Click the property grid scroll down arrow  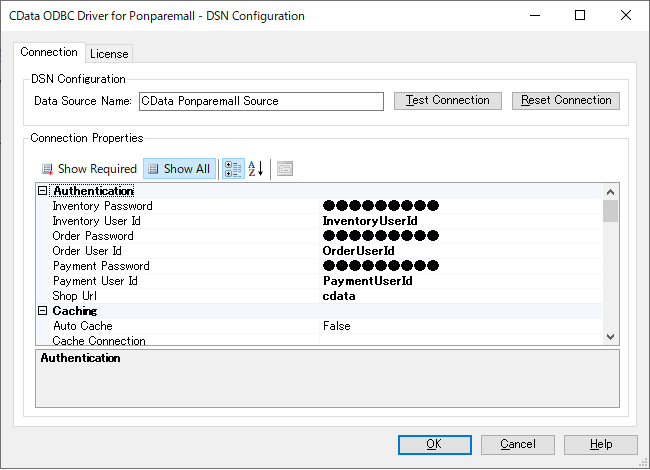click(610, 337)
